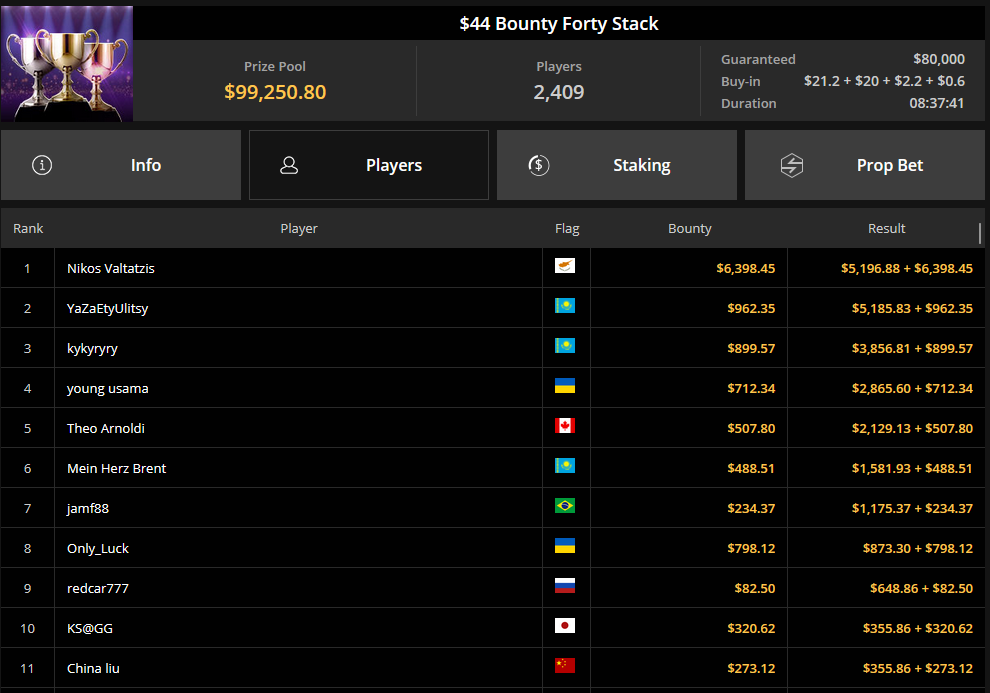Click Cyprus flag next to Nikos Valtatzis
The image size is (990, 693).
point(565,267)
